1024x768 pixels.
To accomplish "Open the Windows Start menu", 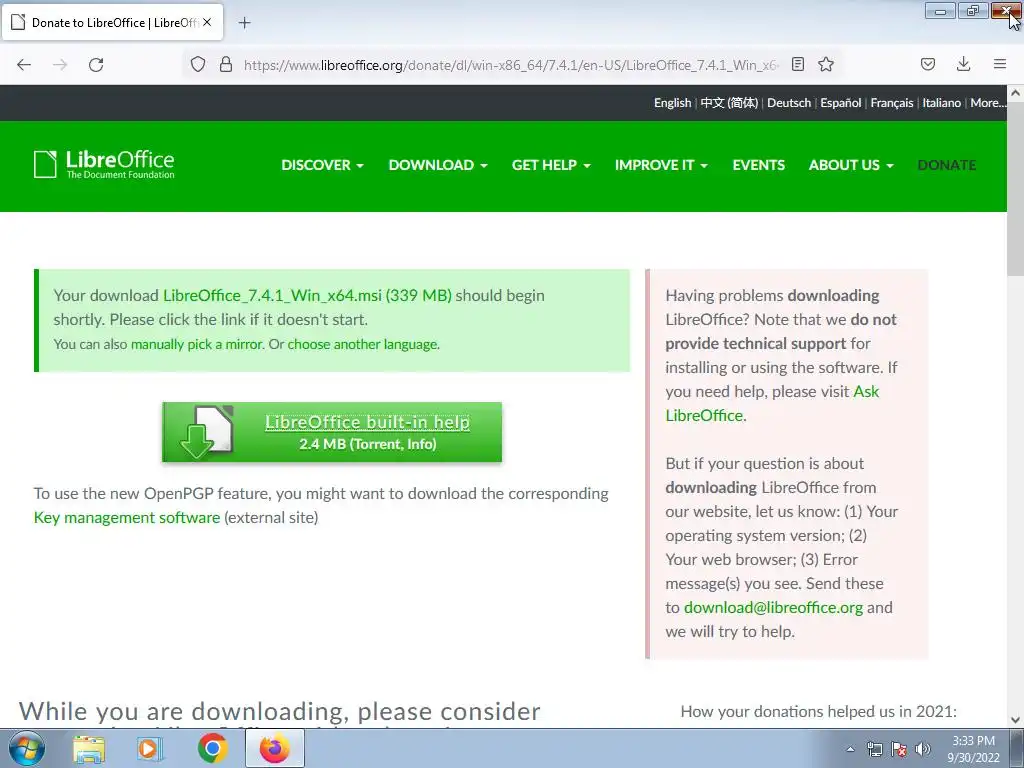I will 26,749.
